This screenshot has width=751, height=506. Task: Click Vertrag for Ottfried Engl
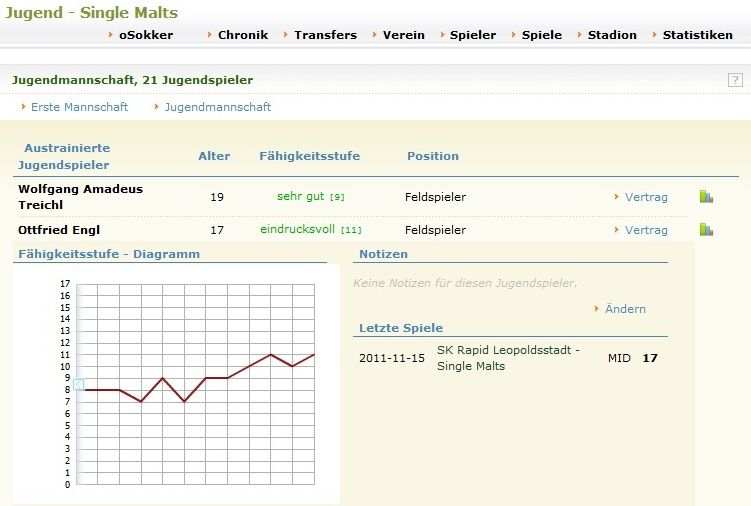pos(645,230)
